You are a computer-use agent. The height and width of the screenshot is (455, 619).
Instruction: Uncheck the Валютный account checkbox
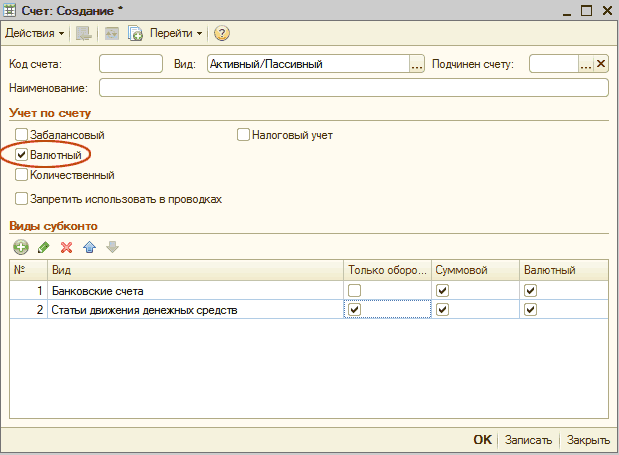(21, 155)
